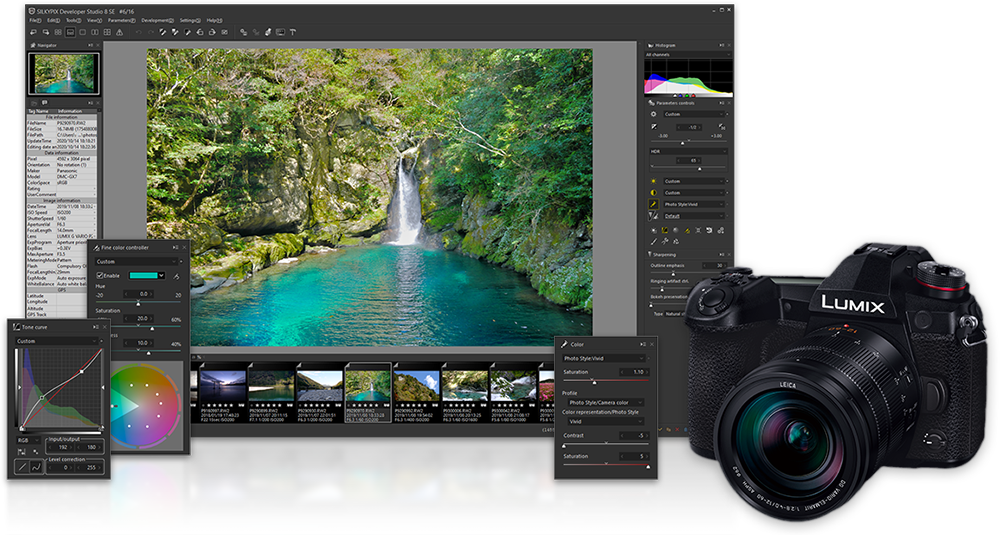Toggle the blue channel dot under histogram

[x=680, y=96]
